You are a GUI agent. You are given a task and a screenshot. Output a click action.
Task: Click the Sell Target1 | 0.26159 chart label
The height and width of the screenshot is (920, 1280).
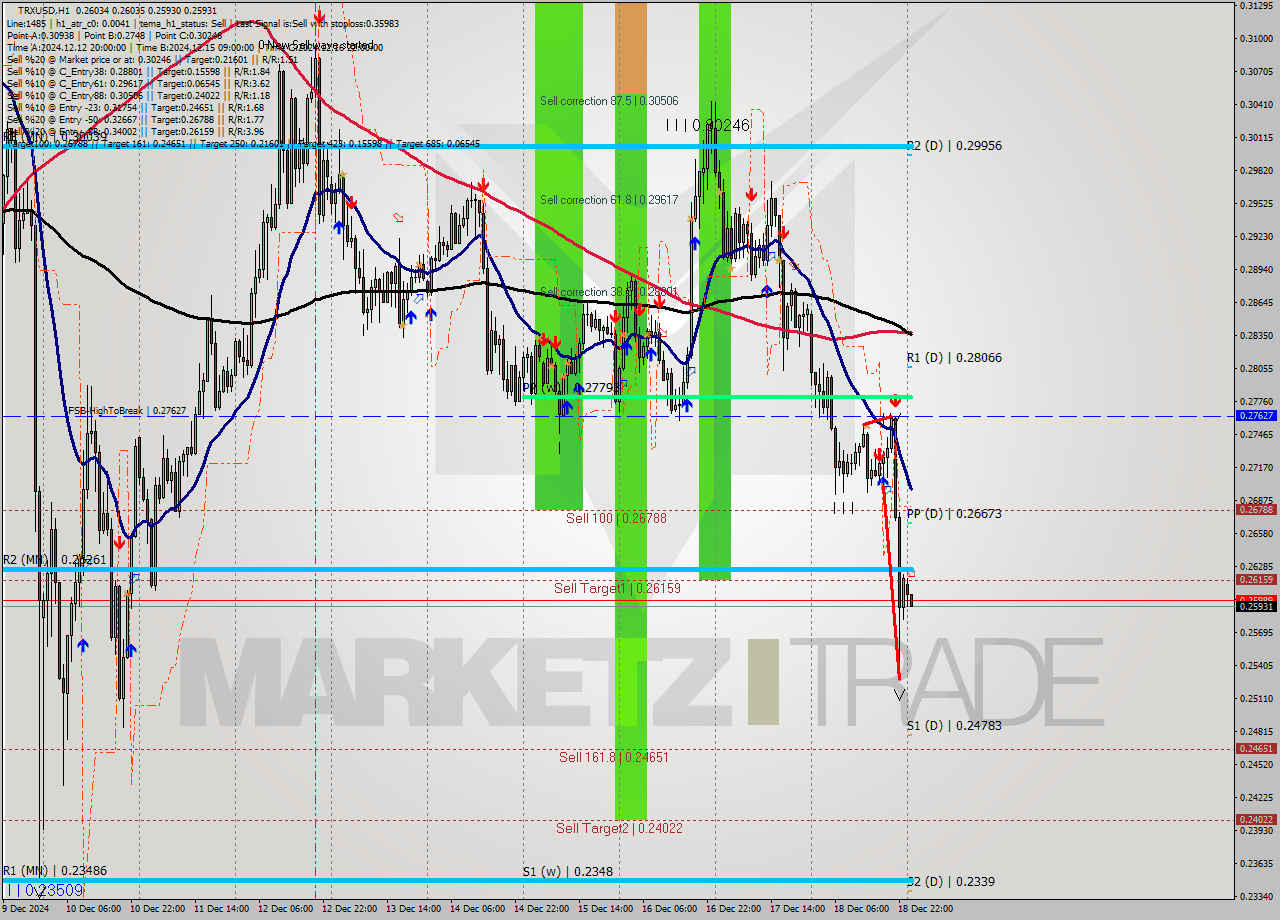617,589
